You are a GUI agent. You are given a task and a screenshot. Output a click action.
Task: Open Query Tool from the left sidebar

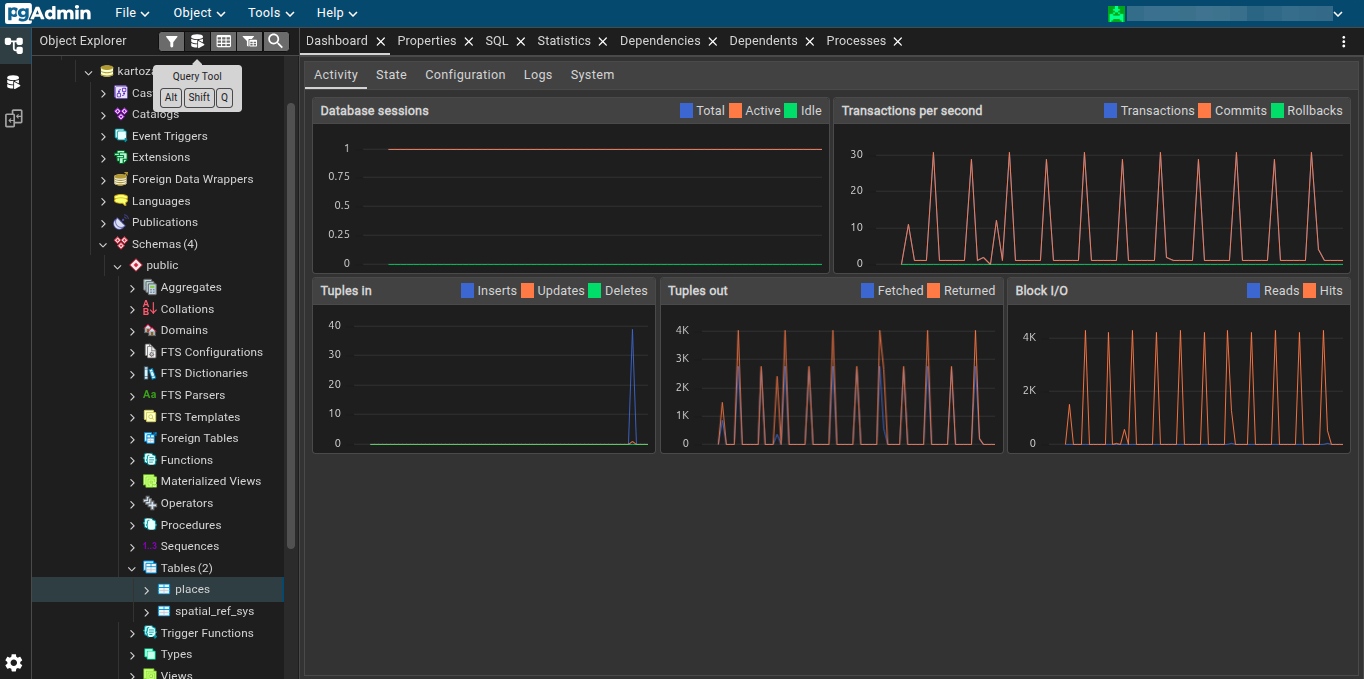coord(14,83)
